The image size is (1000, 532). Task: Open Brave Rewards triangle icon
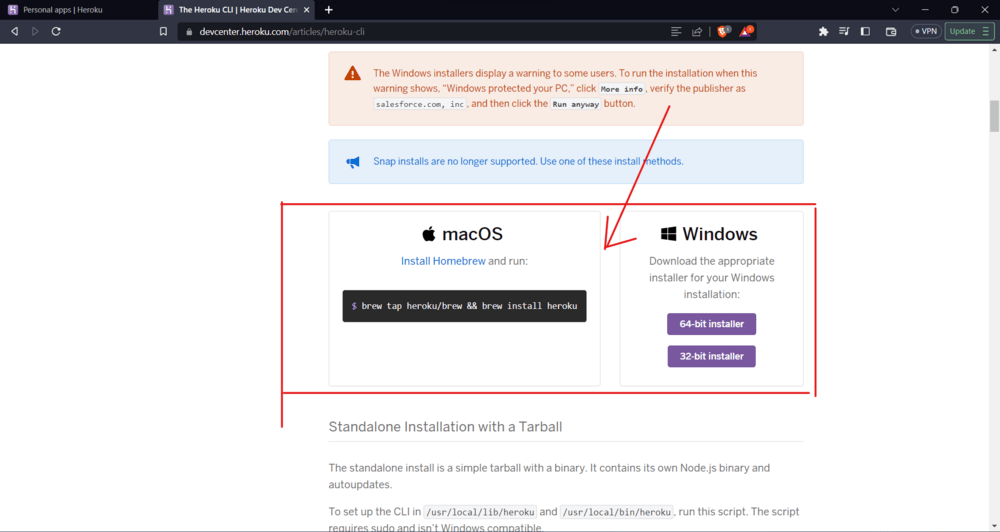746,31
